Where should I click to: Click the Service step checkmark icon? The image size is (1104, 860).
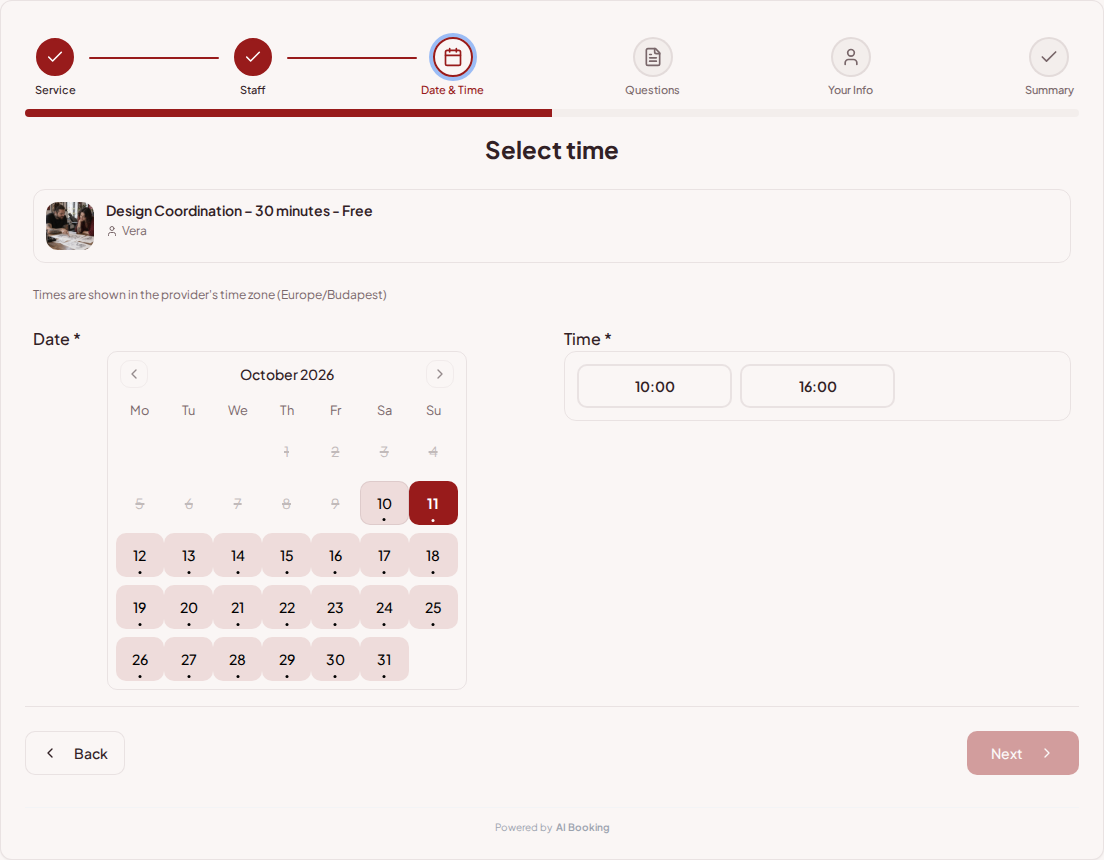[x=55, y=57]
